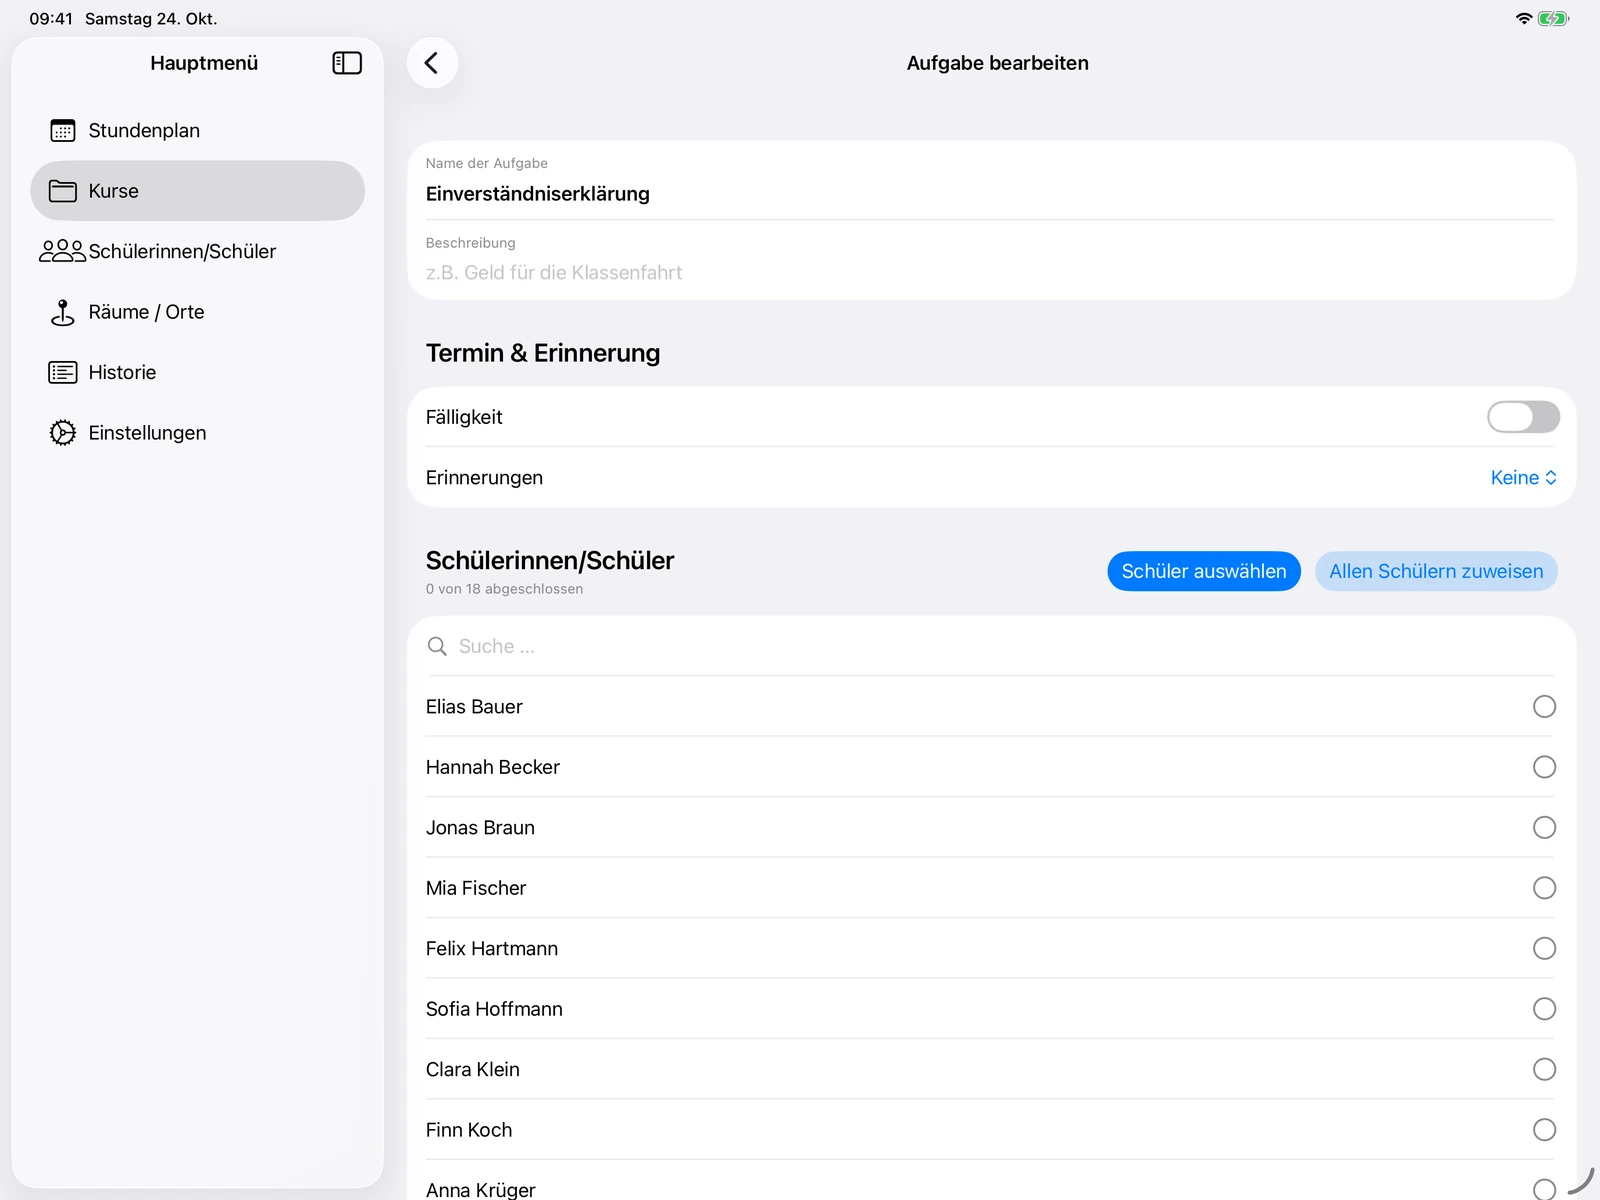
Task: Click the search magnifier icon
Action: pos(437,646)
